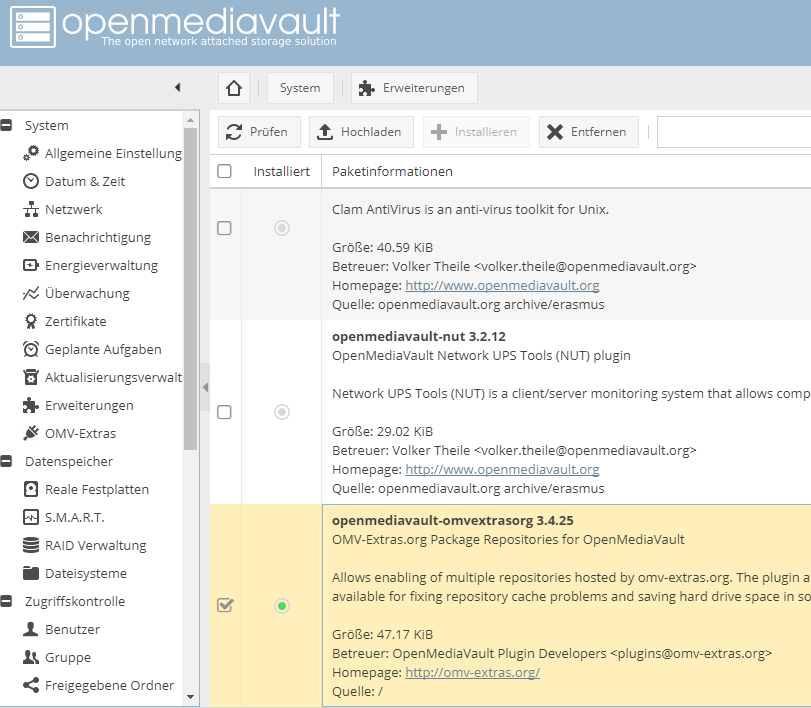The image size is (811, 708).
Task: Click the Prüfen button
Action: (259, 132)
